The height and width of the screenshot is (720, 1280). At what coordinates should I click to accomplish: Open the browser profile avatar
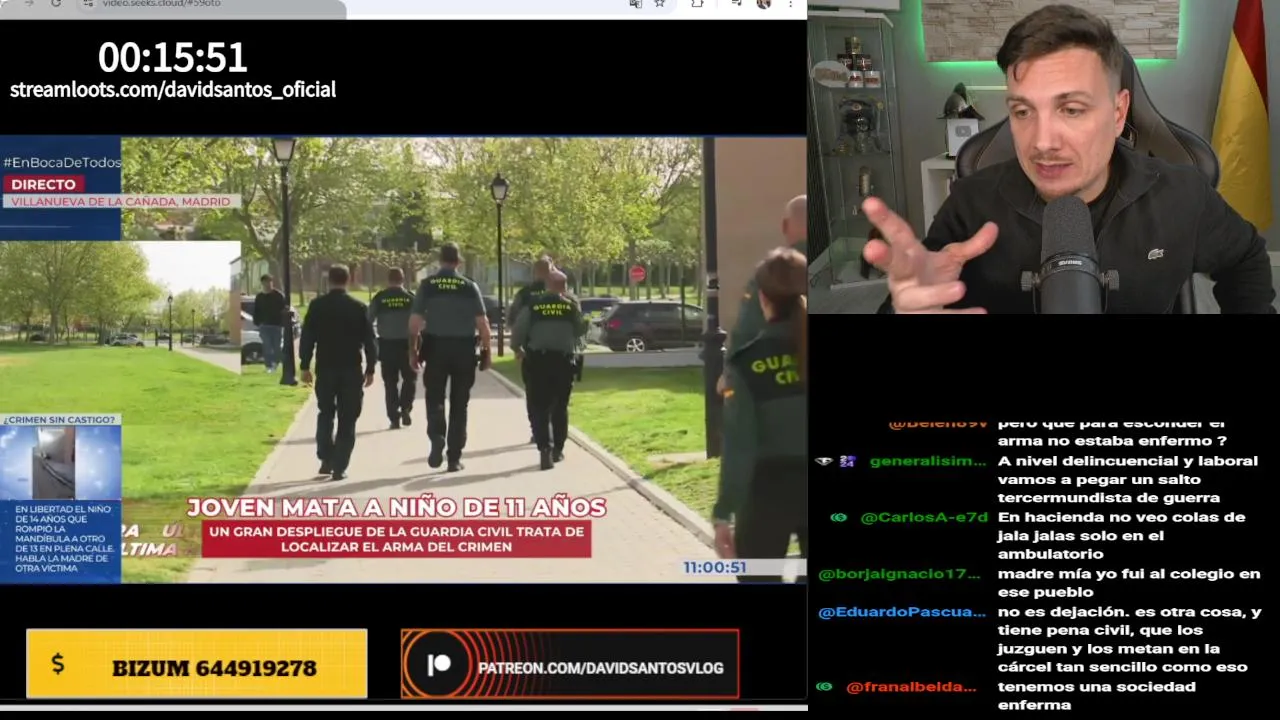tap(764, 4)
